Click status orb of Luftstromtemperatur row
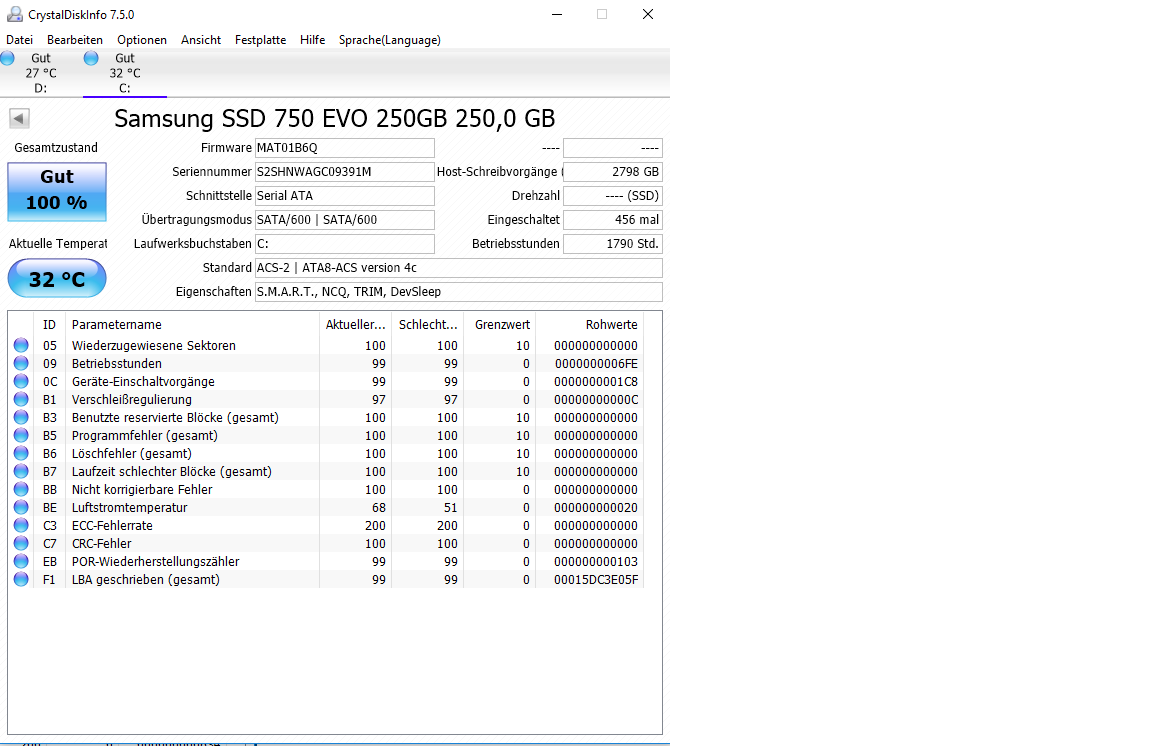 [x=21, y=507]
